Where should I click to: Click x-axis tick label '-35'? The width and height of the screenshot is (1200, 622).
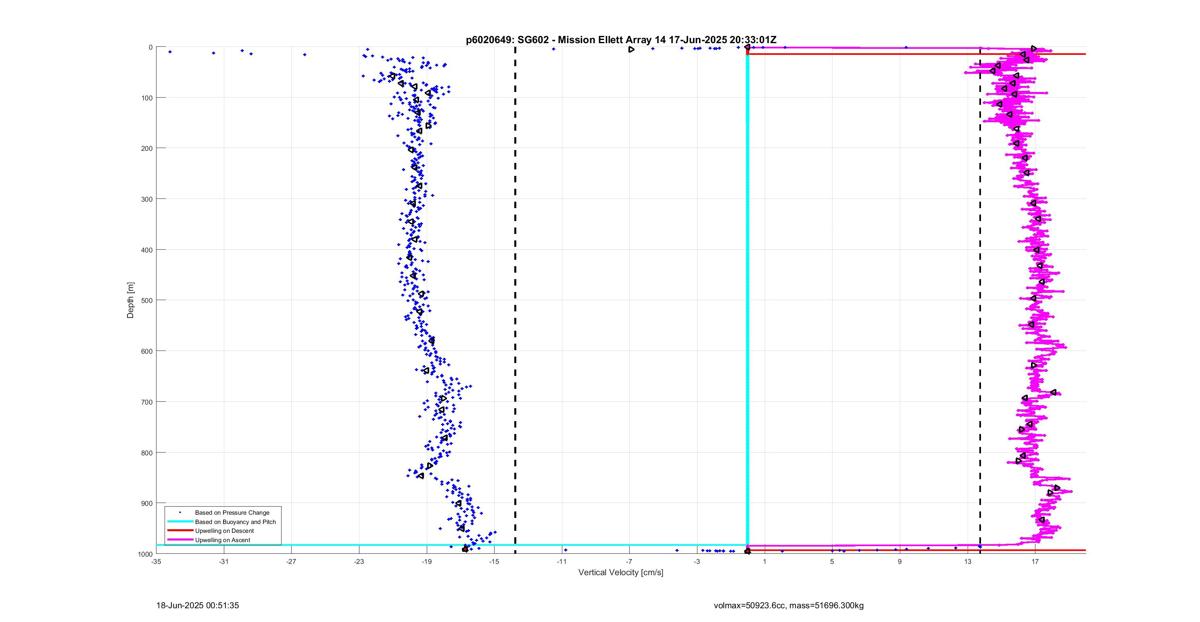(156, 561)
